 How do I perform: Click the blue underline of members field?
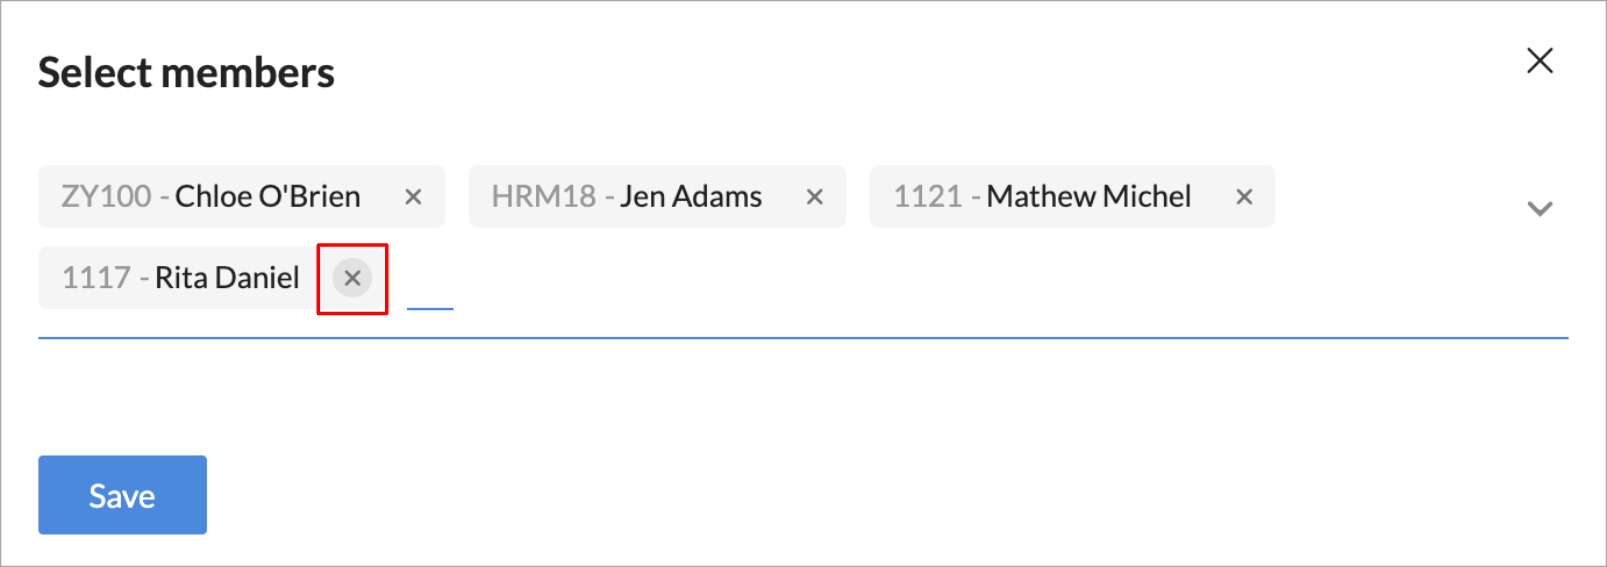coord(800,338)
